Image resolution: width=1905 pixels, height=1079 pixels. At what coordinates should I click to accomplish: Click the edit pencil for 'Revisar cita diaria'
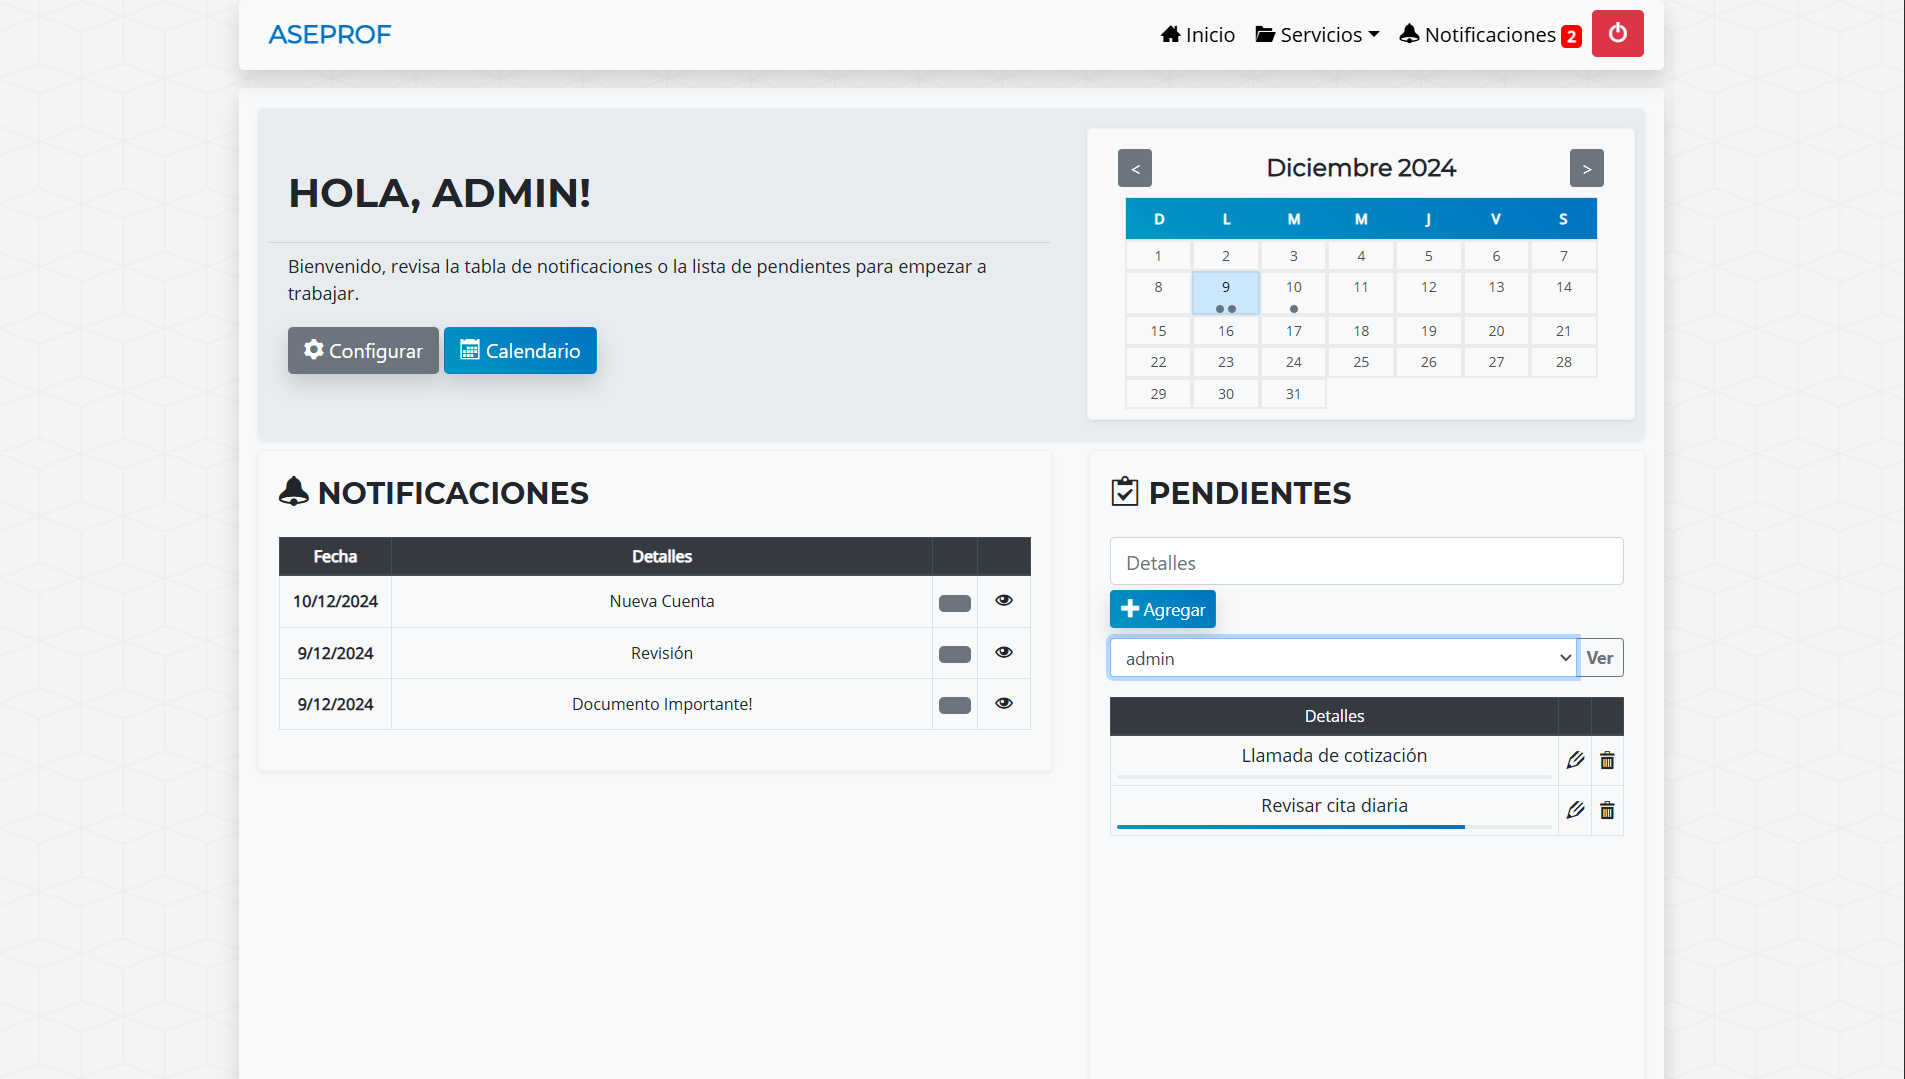[1576, 810]
